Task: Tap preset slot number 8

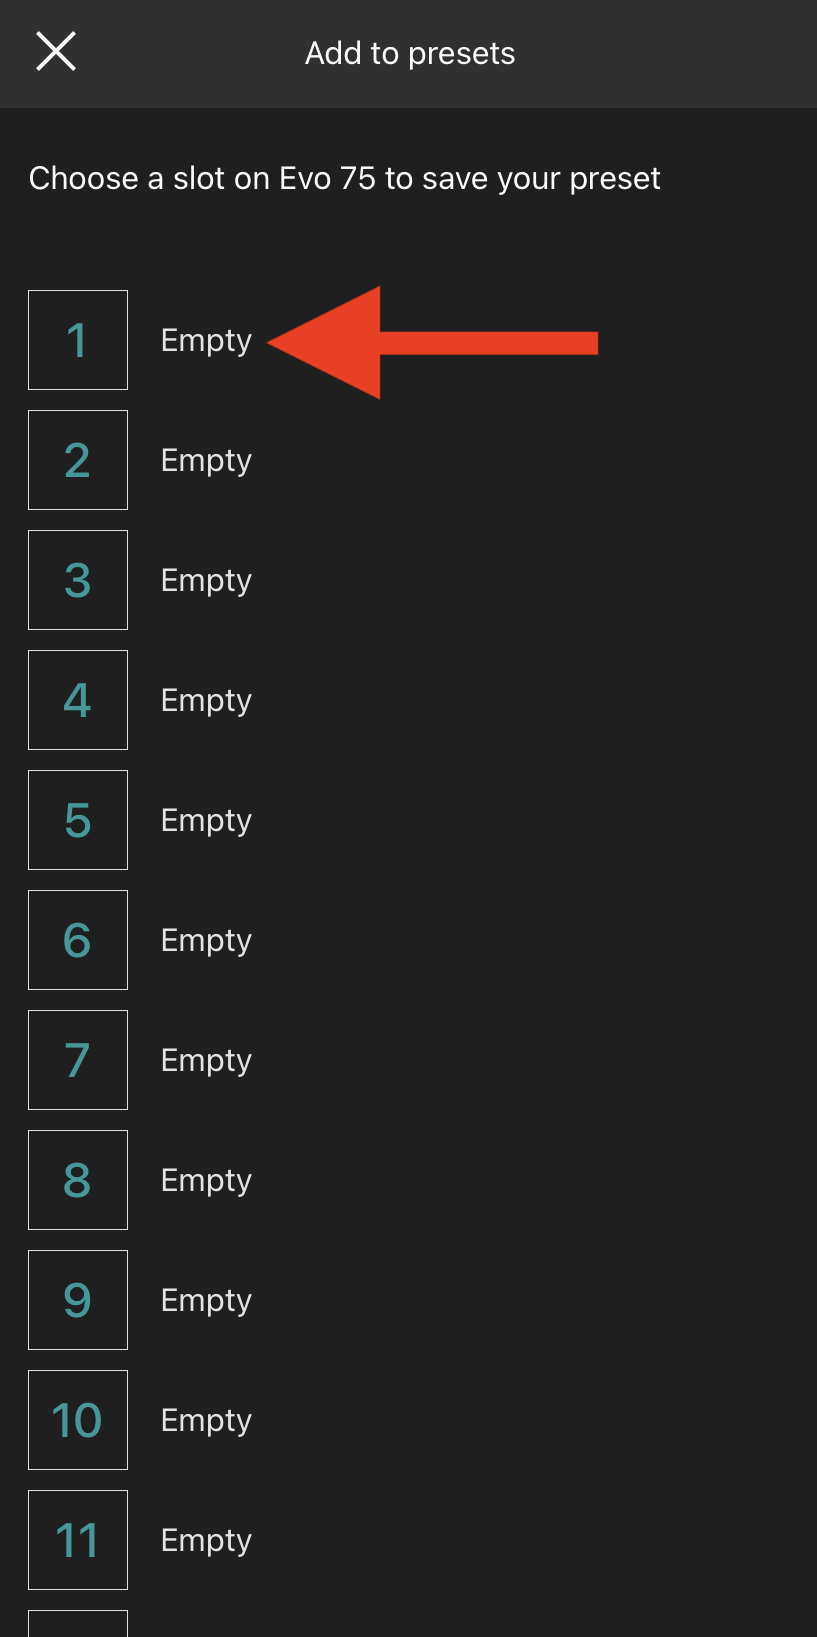Action: (78, 1180)
